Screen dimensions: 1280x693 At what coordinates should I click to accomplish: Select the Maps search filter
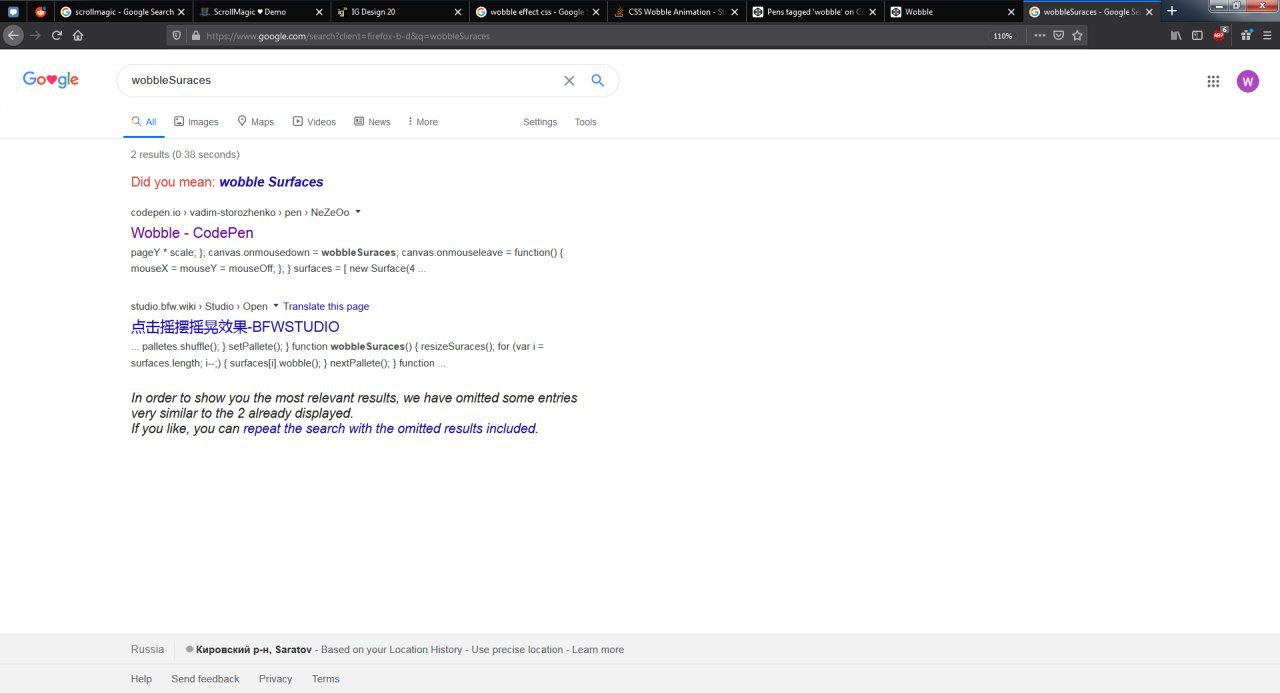click(x=255, y=122)
